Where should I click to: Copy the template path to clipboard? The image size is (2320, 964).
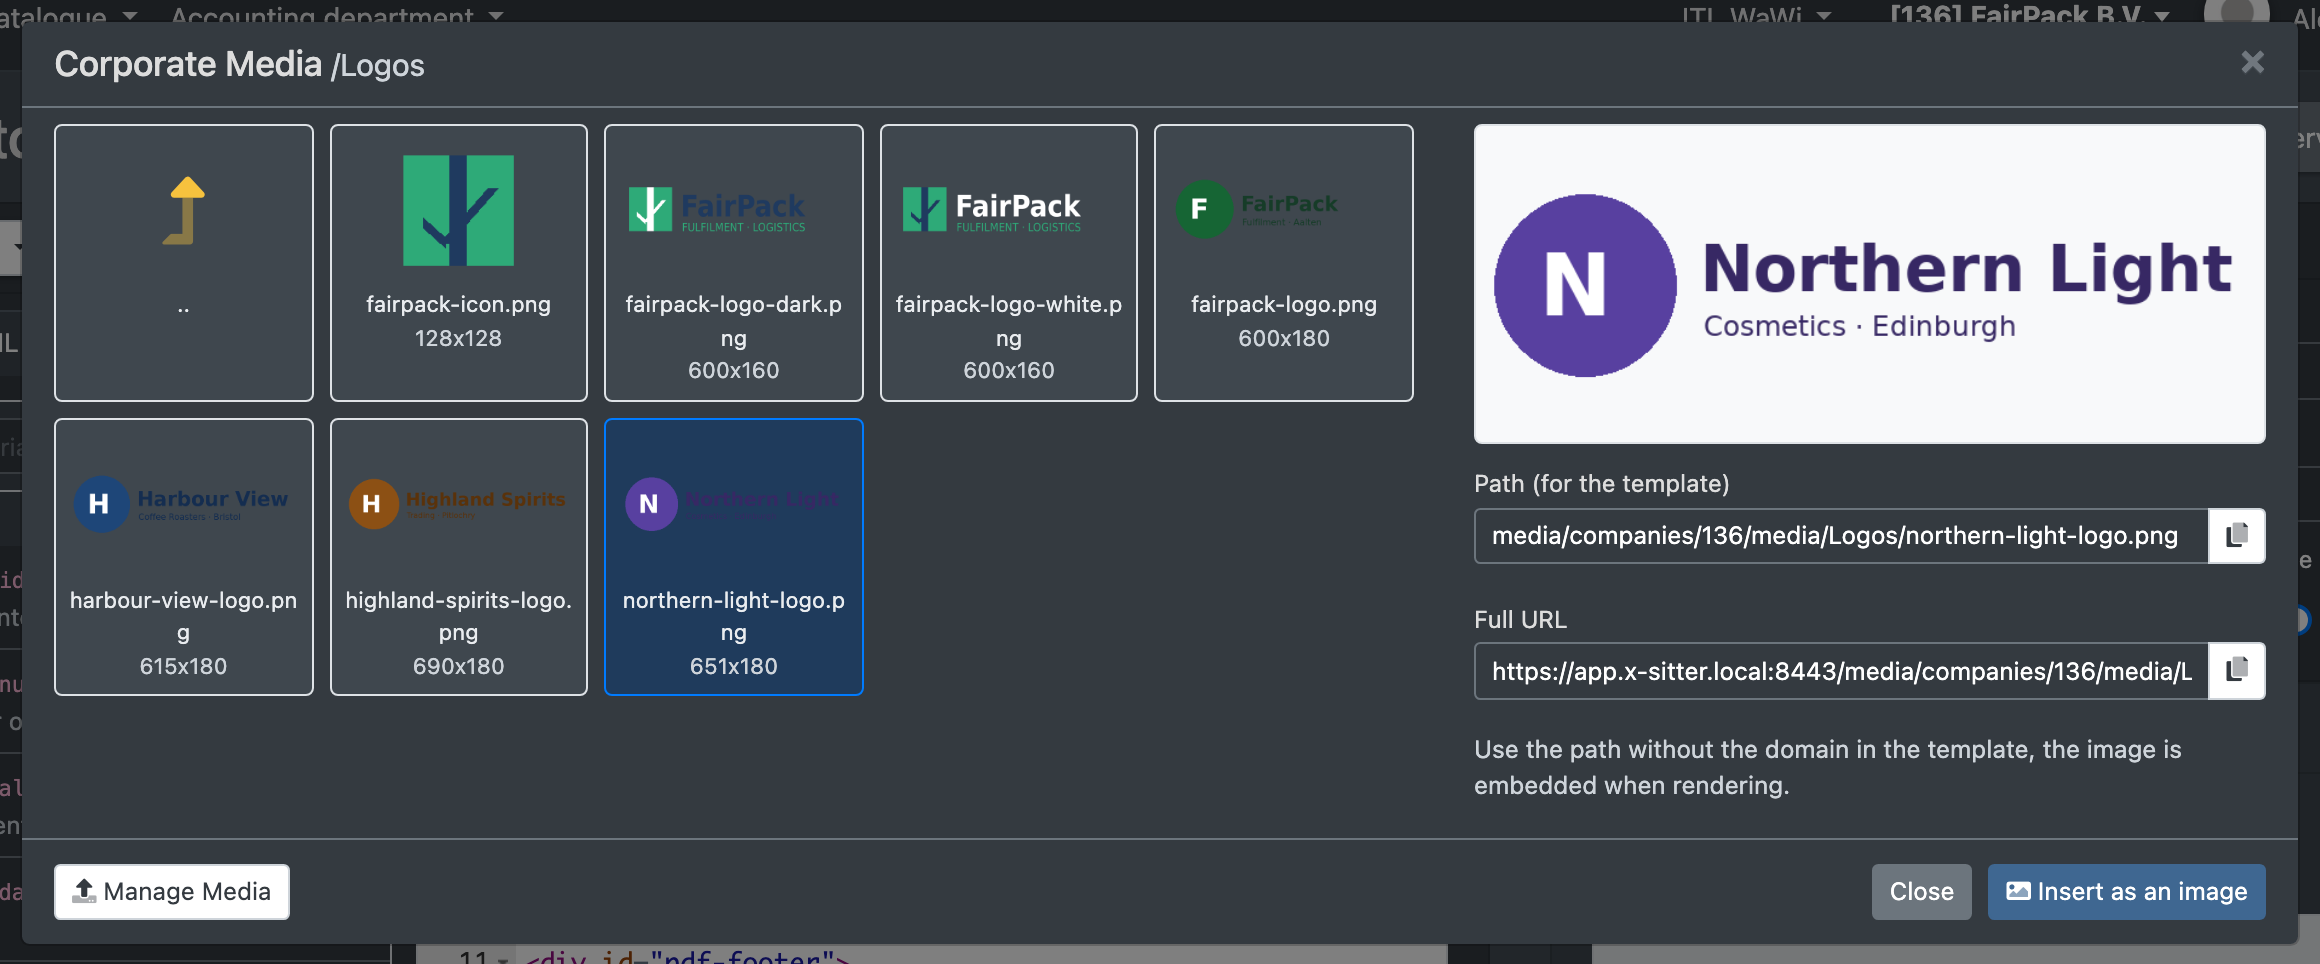coord(2237,536)
